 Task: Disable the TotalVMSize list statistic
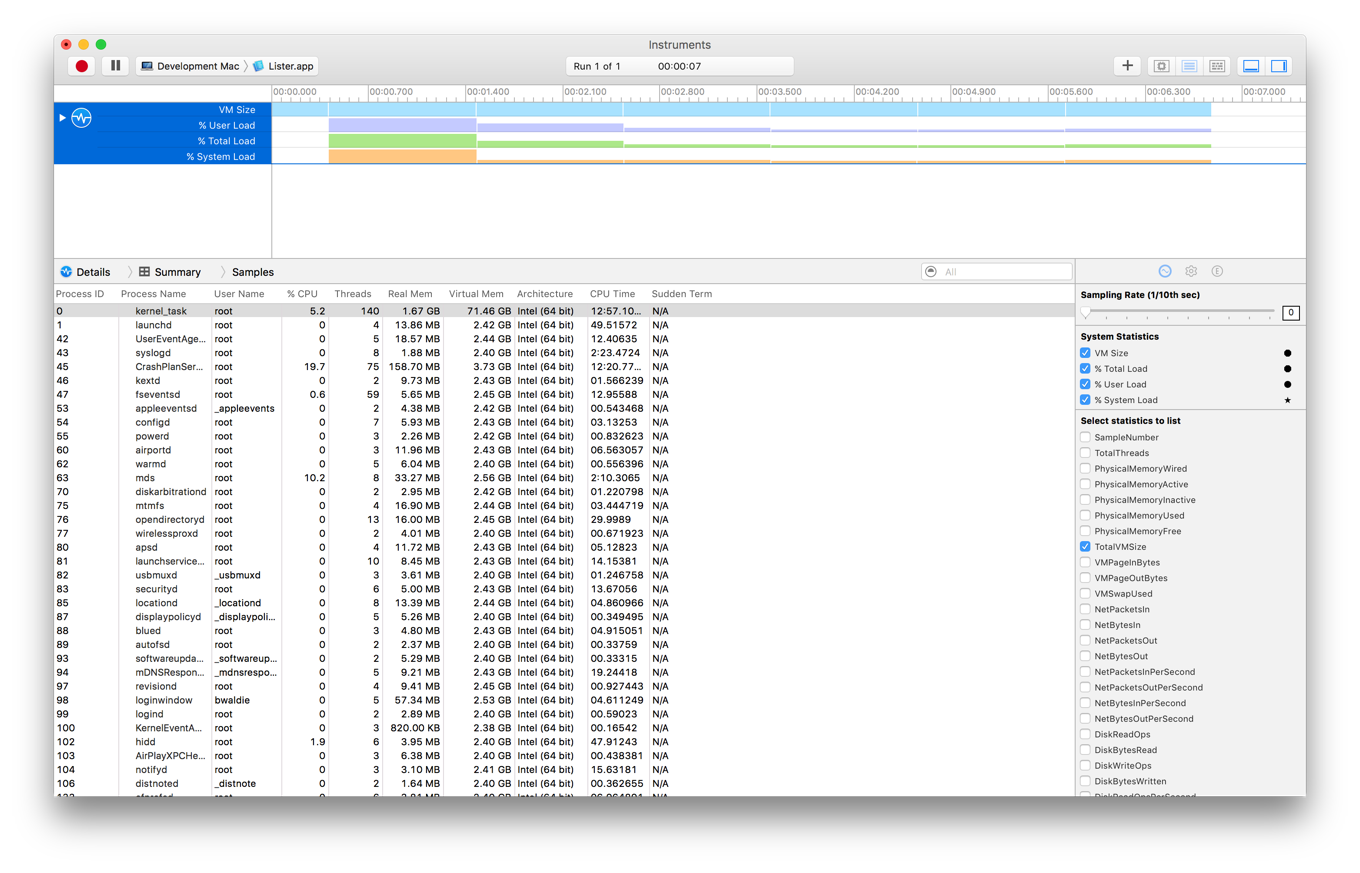(x=1085, y=547)
